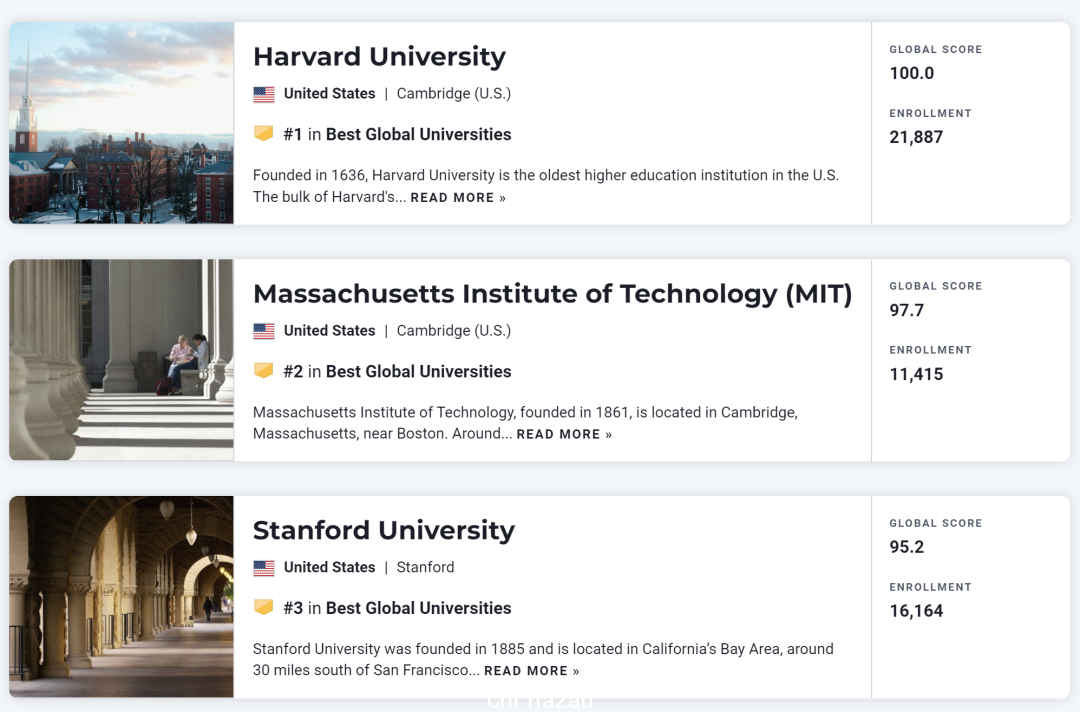The image size is (1080, 712).
Task: Click the yellow badge icon beside #3 ranking
Action: pos(264,607)
